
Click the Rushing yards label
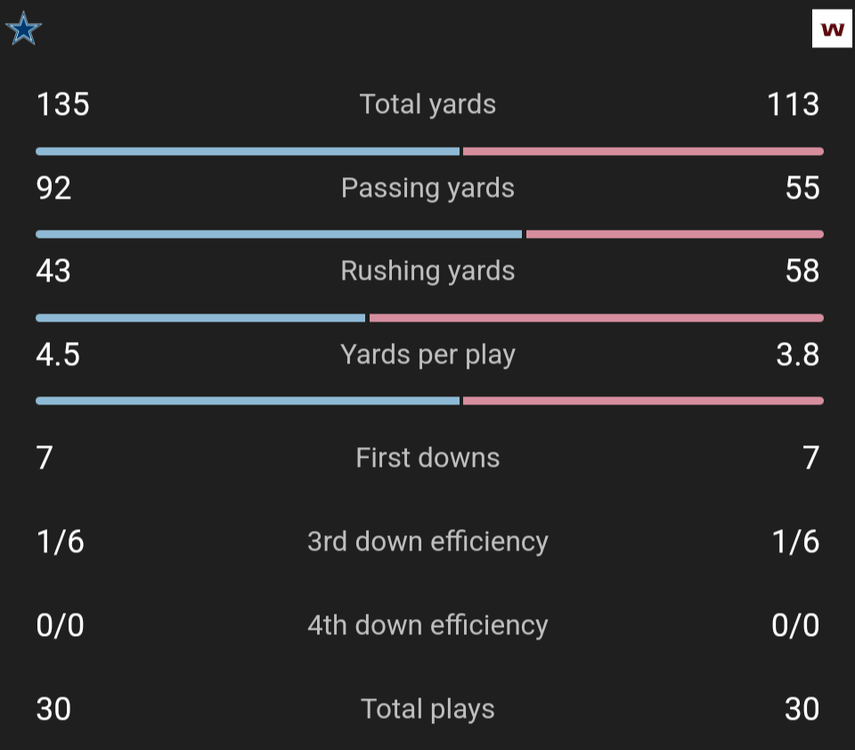427,271
